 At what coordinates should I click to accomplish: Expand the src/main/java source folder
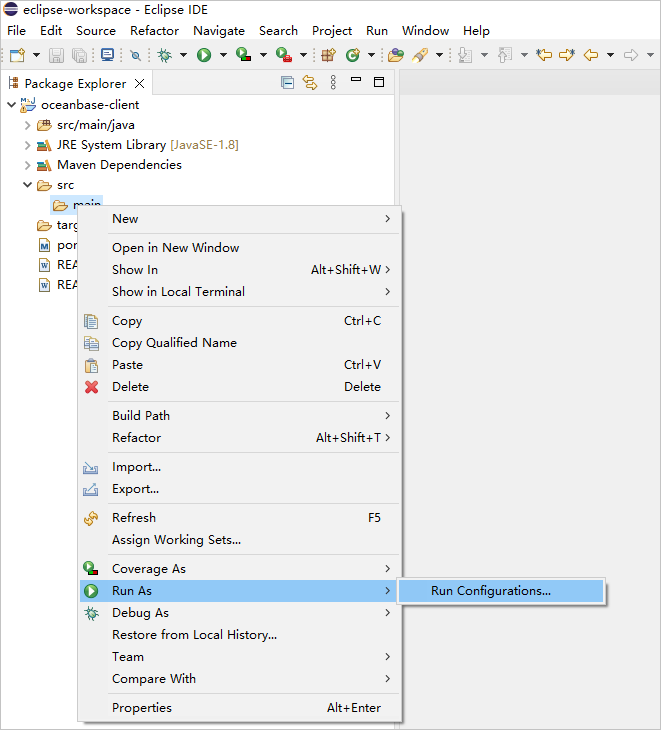pos(27,125)
